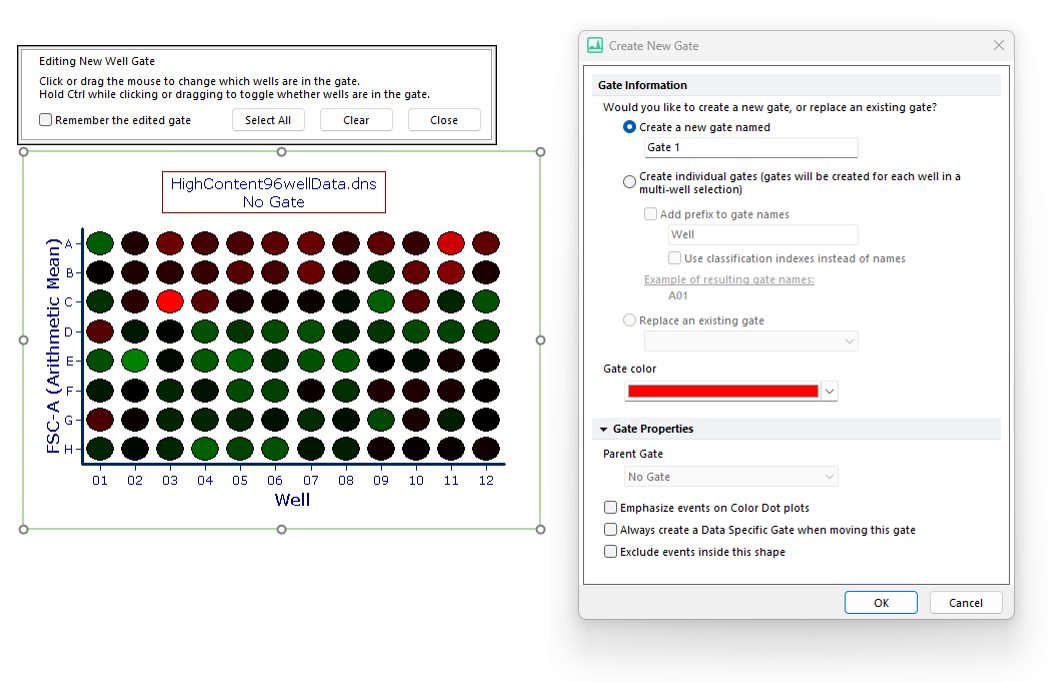Click the Create New Gate dialog title icon
This screenshot has width=1054, height=682.
point(595,46)
